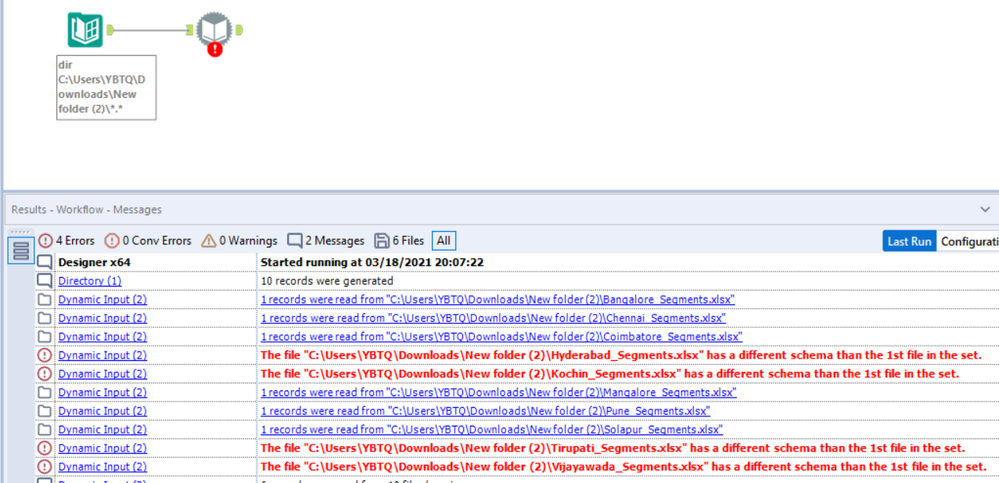Viewport: 999px width, 483px height.
Task: Select the Kochin_Segments.xlsx schema error message
Action: tap(610, 373)
